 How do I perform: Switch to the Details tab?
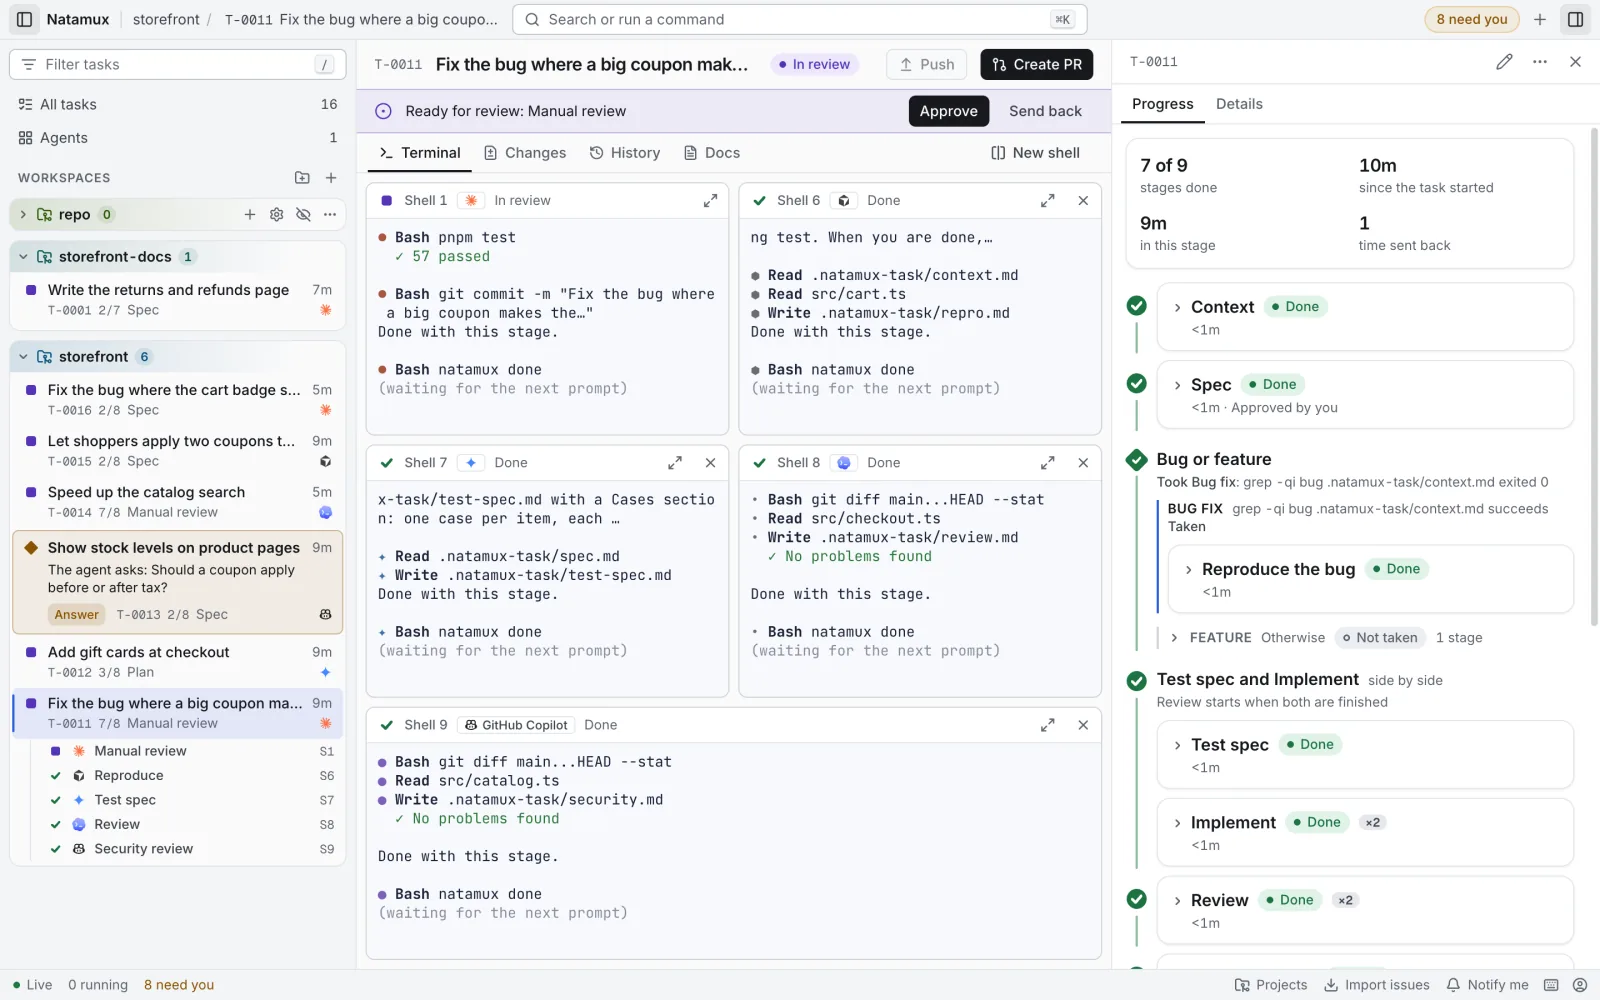(x=1239, y=104)
